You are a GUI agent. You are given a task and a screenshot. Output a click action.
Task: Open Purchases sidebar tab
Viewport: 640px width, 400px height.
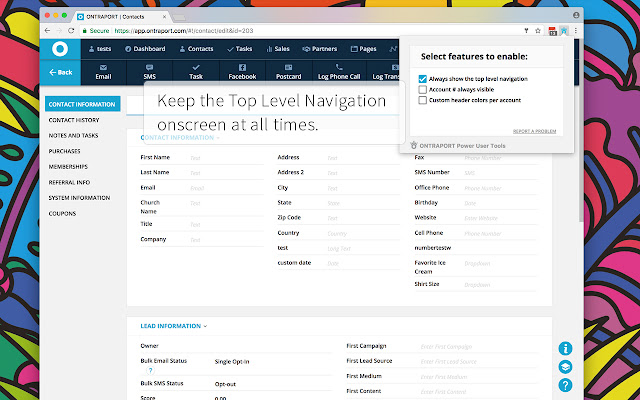[64, 151]
